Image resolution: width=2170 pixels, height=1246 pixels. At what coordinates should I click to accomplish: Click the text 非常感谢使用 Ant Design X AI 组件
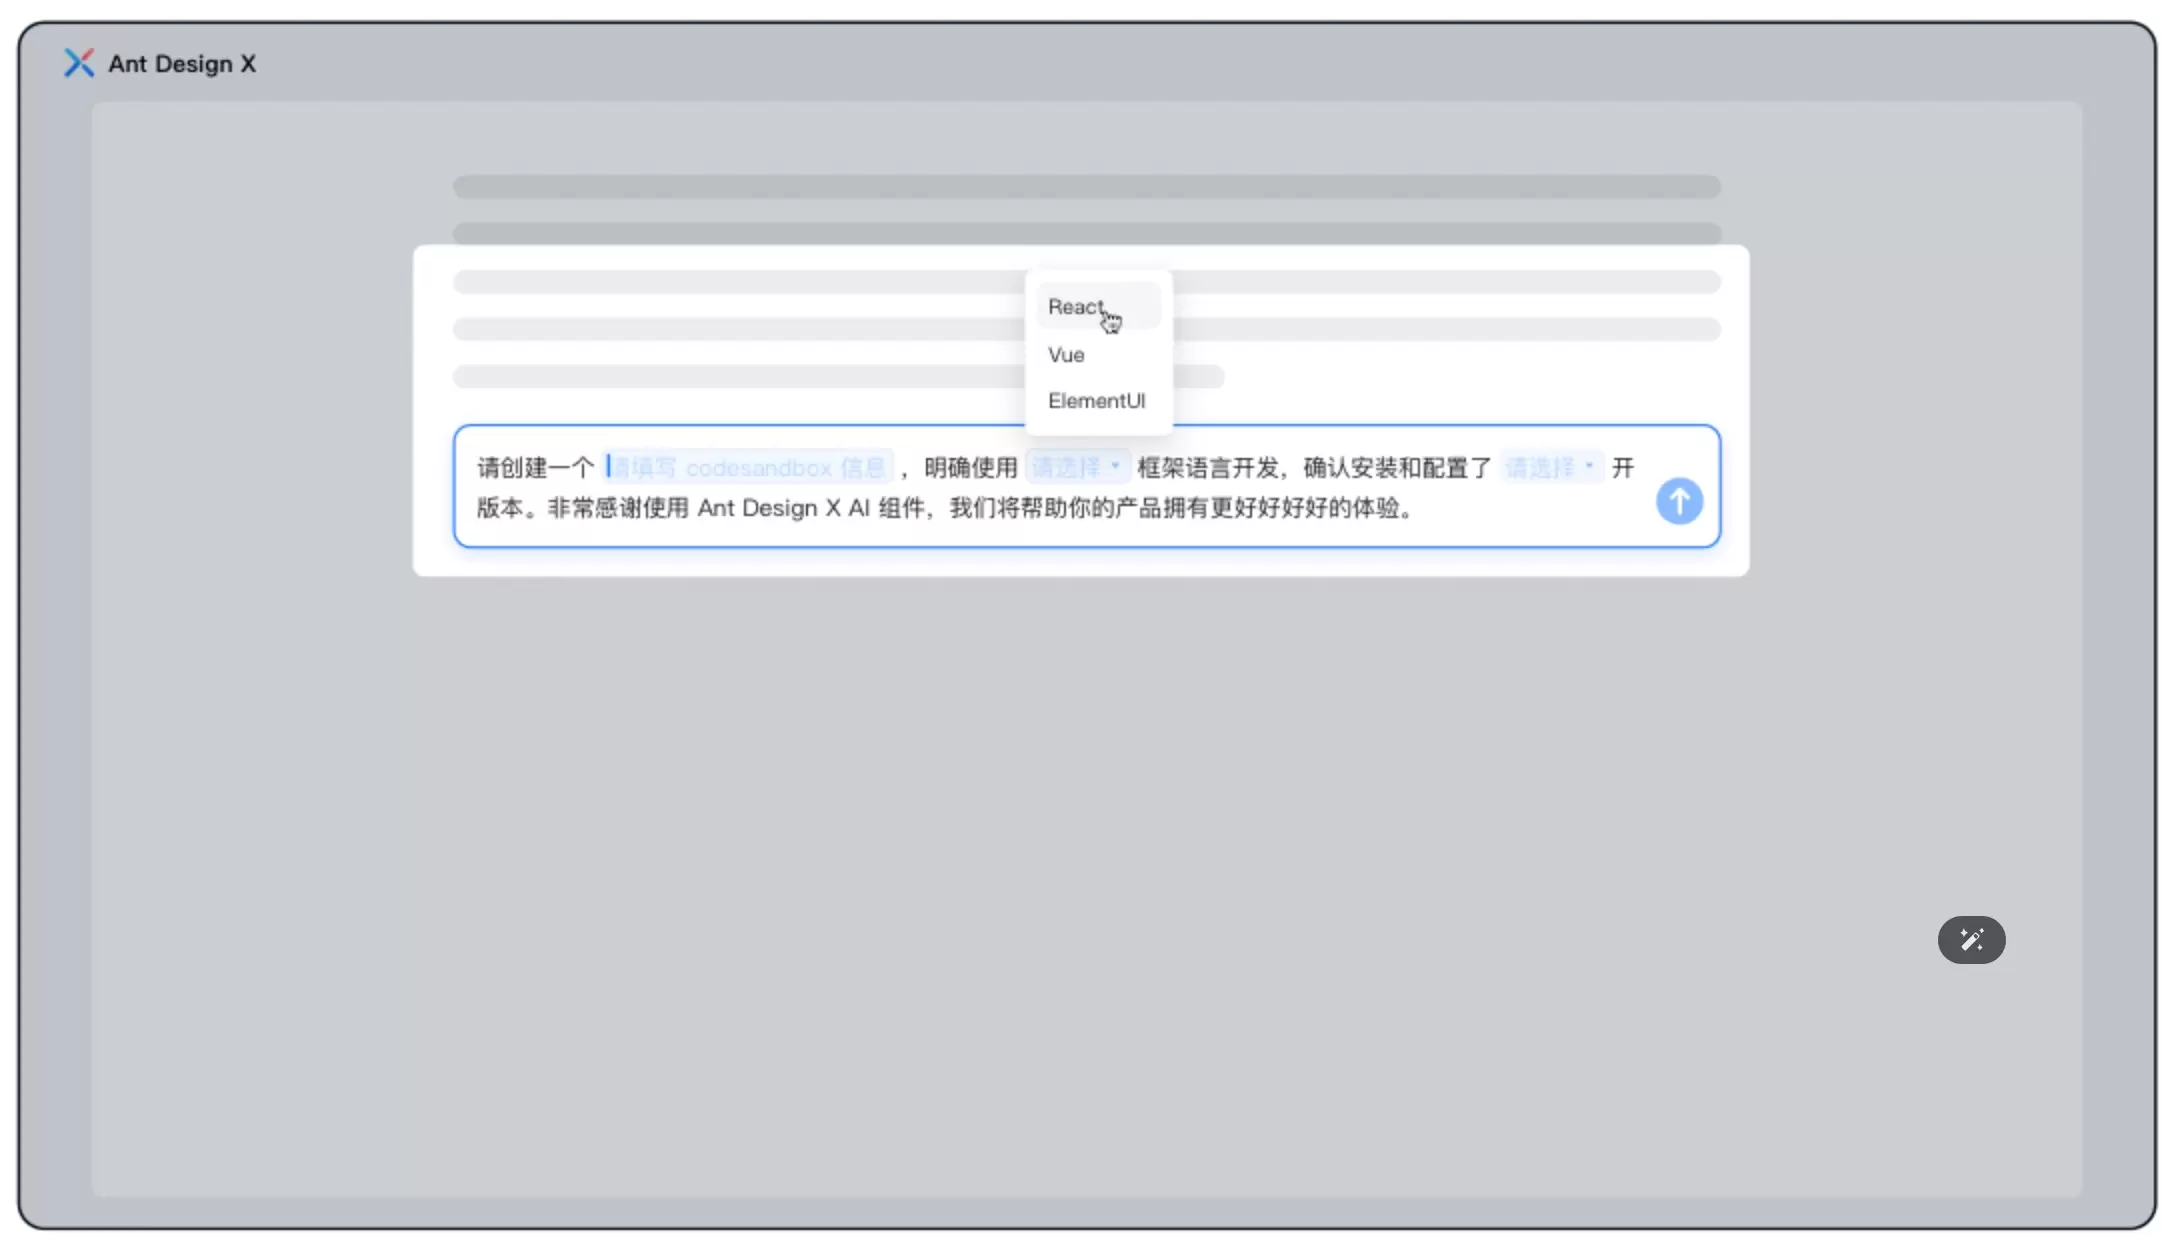coord(736,508)
